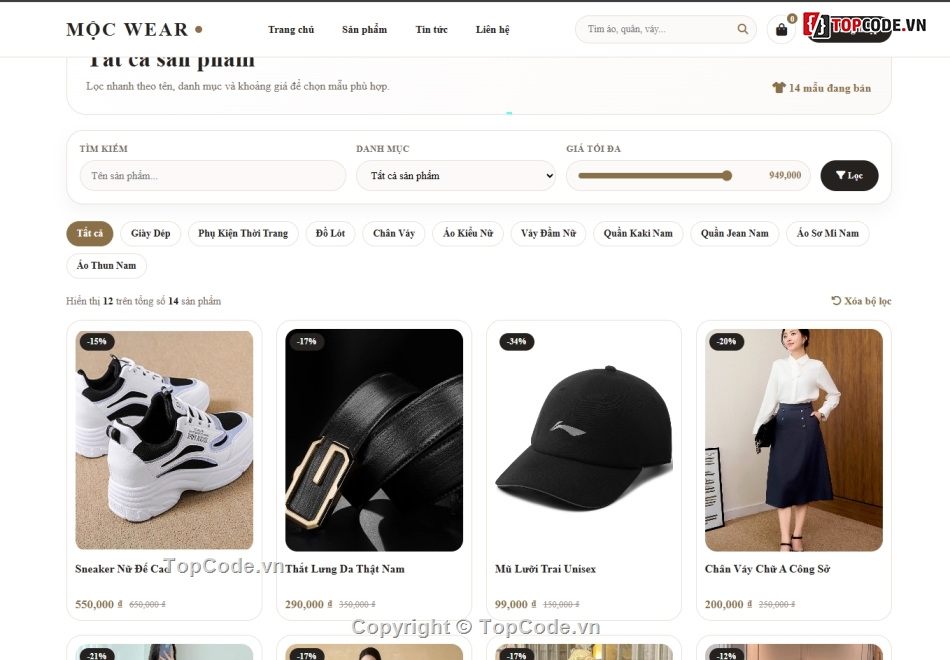Open Trang chủ menu item
The height and width of the screenshot is (660, 950).
tap(291, 29)
